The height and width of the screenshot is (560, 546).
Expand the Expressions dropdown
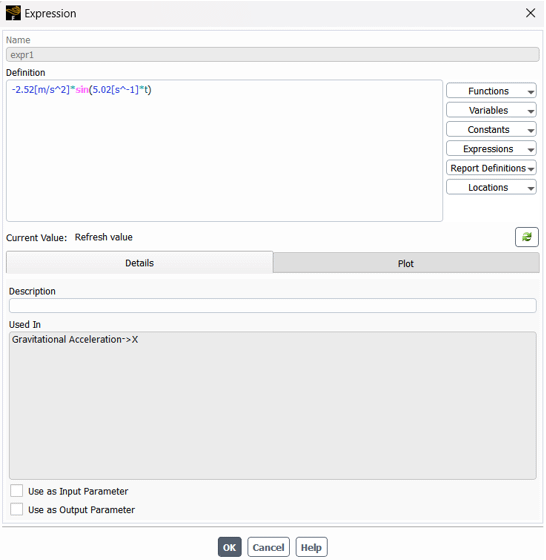pyautogui.click(x=491, y=149)
